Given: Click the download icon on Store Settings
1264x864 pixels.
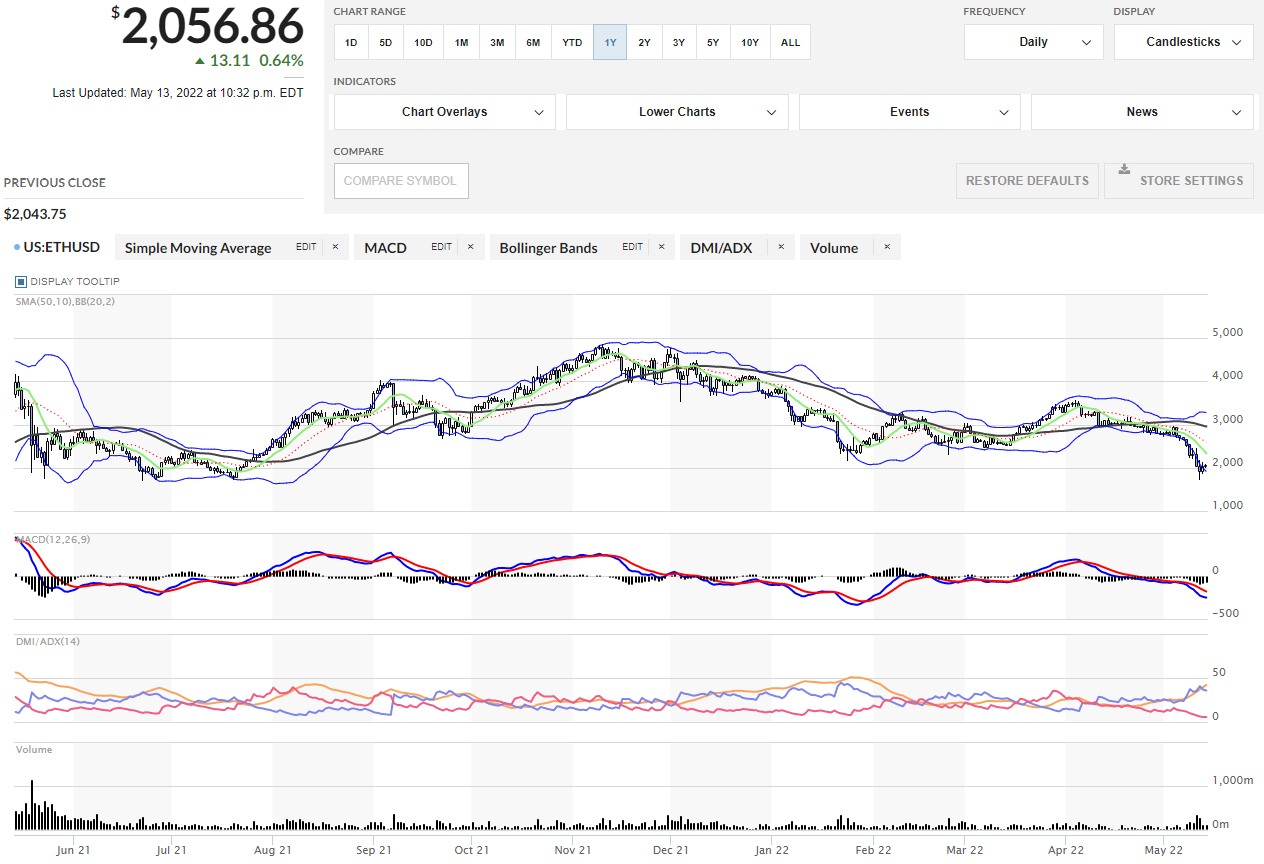Looking at the screenshot, I should [x=1124, y=169].
